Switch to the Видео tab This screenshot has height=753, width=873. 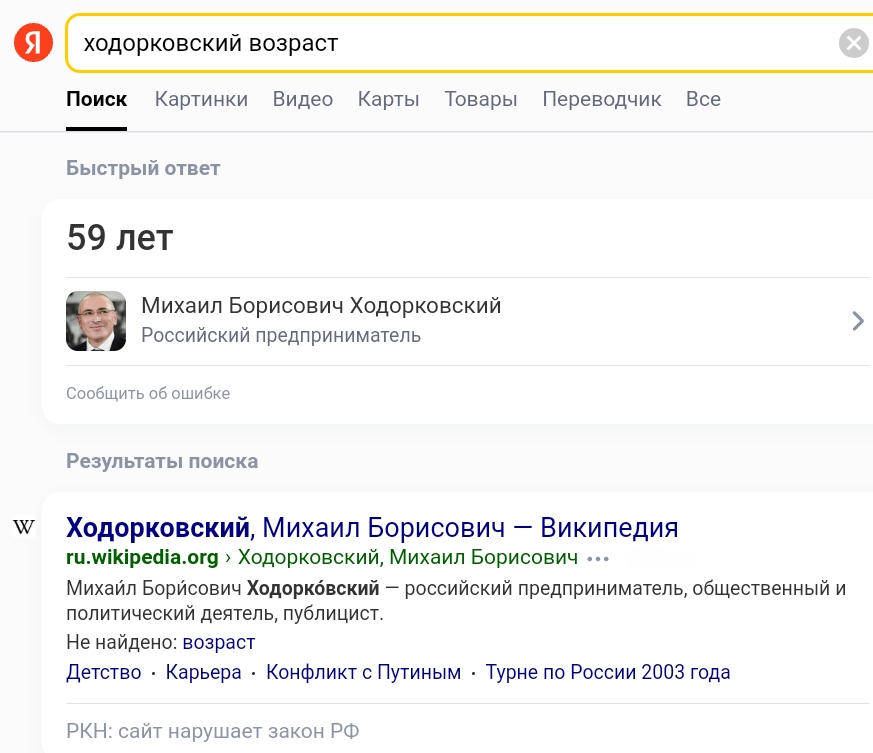click(x=302, y=99)
